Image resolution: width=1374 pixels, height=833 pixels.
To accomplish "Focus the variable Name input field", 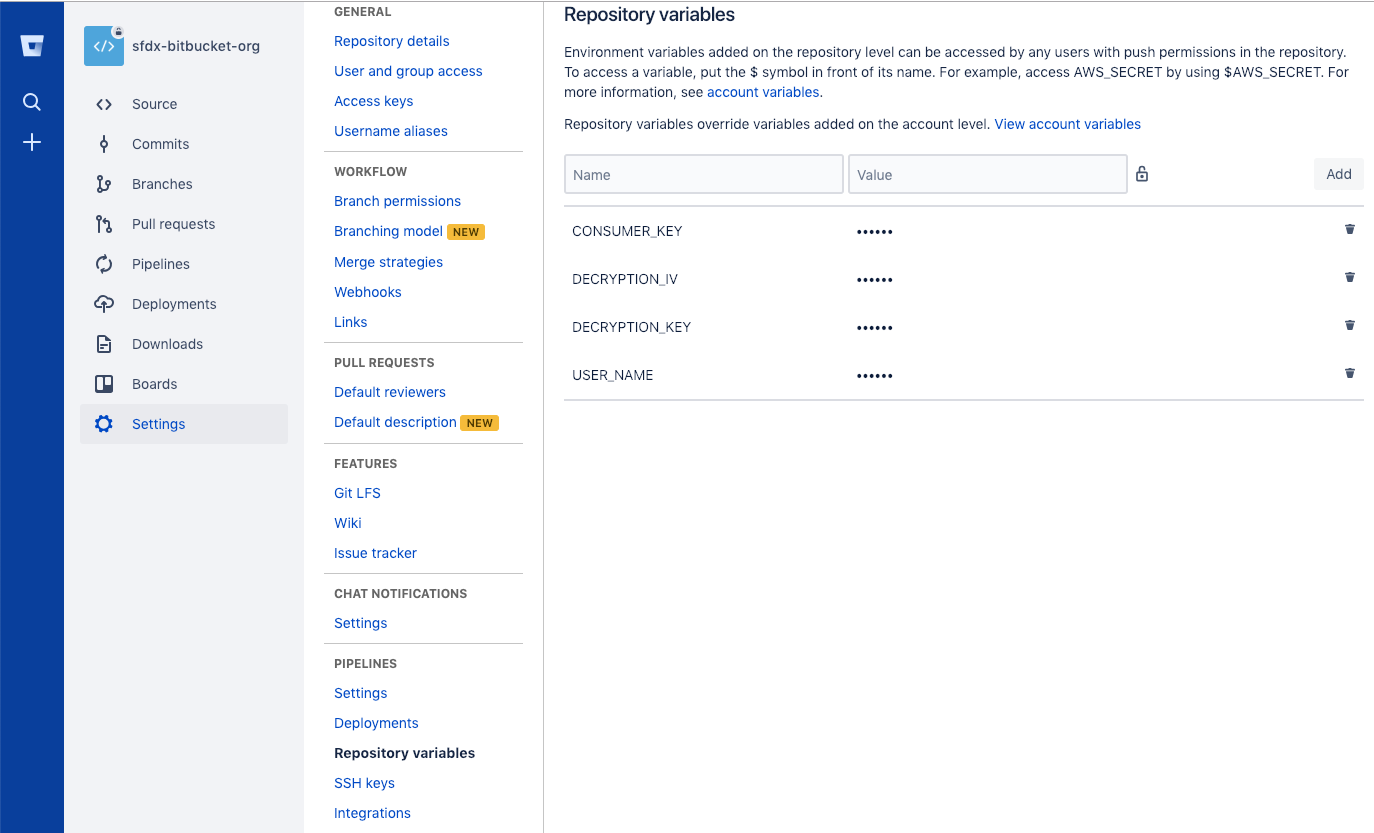I will 703,174.
